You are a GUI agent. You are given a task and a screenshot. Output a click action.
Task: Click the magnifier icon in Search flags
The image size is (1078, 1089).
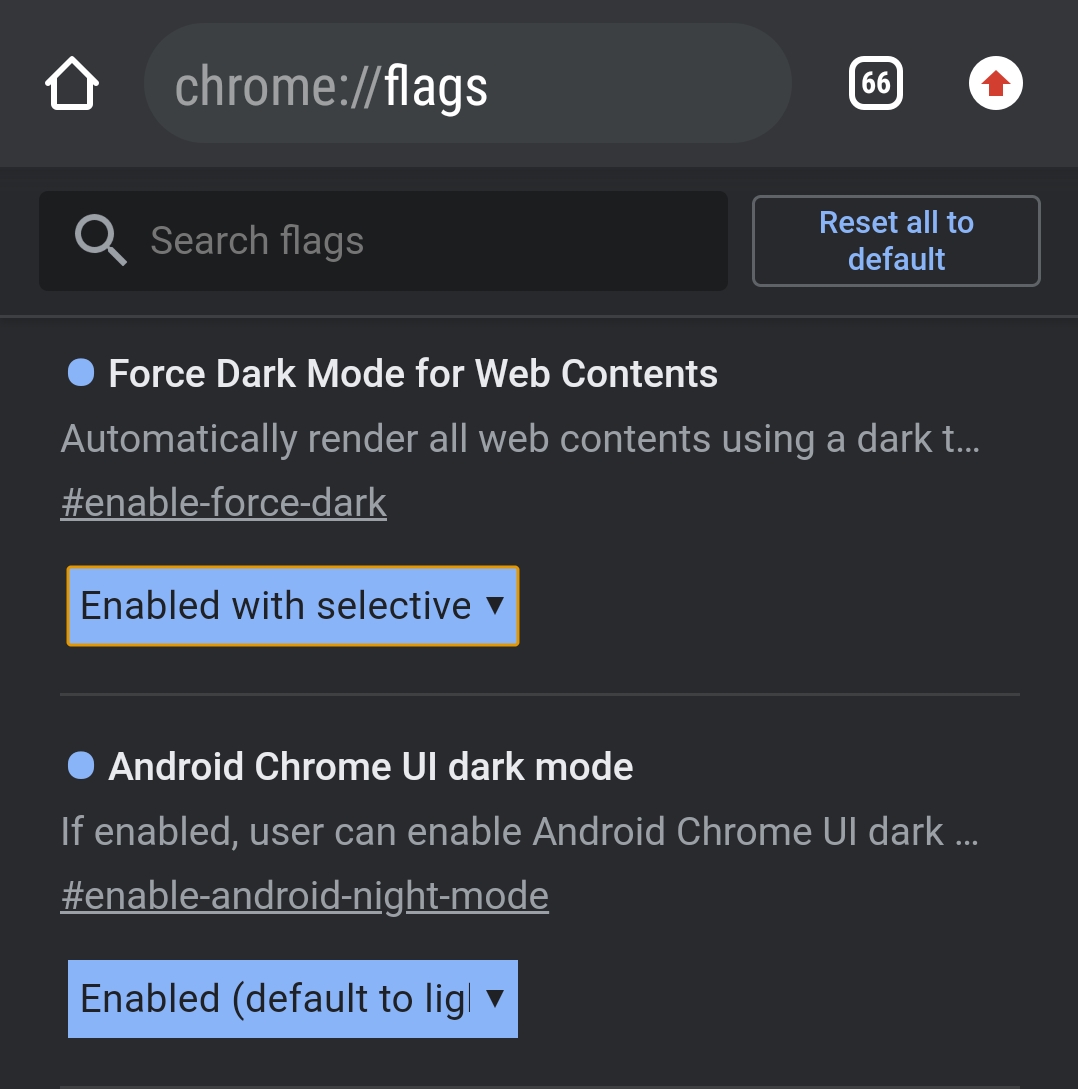click(100, 241)
